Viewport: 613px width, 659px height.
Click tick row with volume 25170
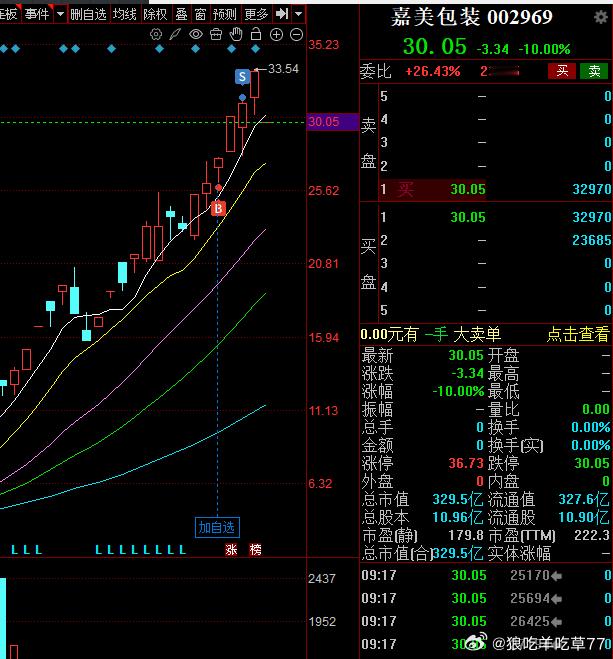[x=486, y=575]
